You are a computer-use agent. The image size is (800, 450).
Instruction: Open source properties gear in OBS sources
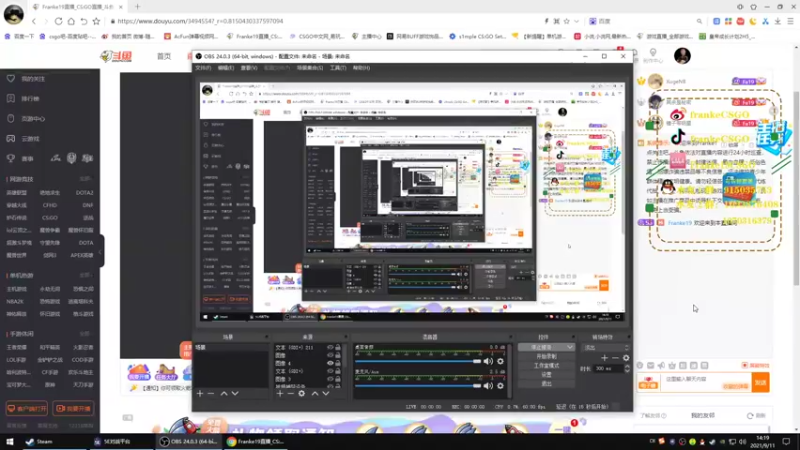click(x=302, y=393)
